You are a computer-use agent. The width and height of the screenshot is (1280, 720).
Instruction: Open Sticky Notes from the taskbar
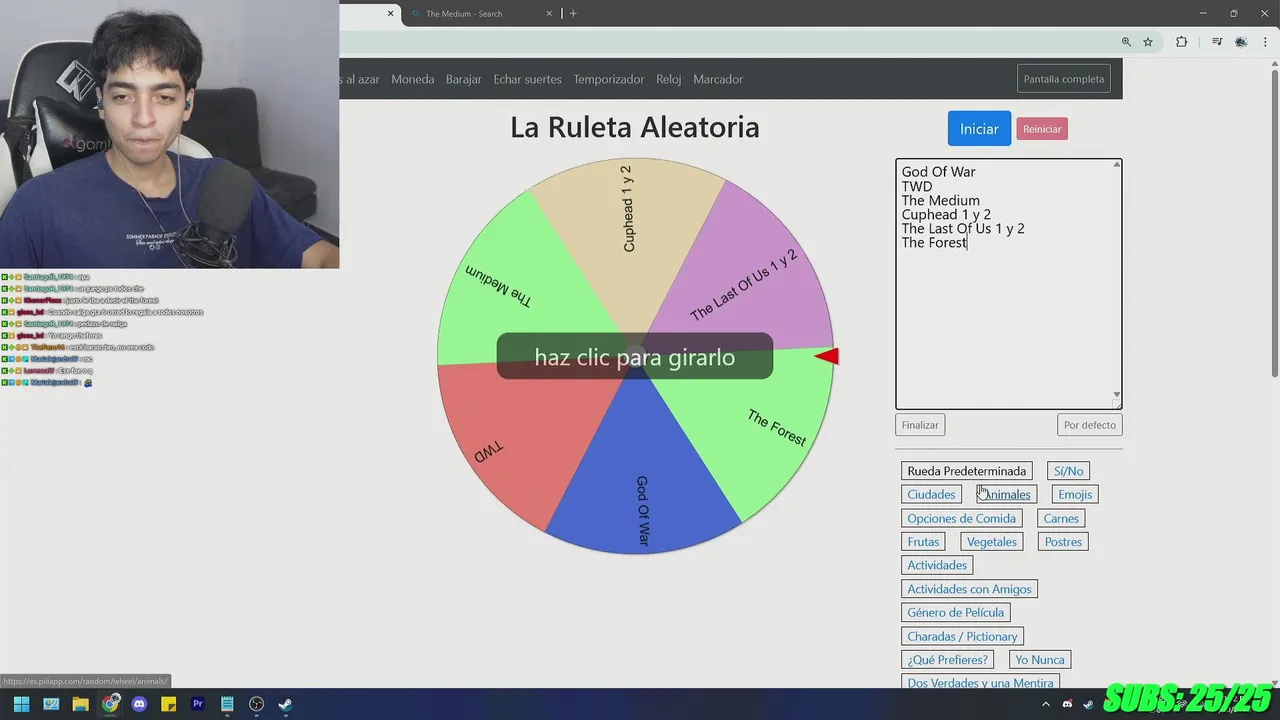tap(169, 704)
